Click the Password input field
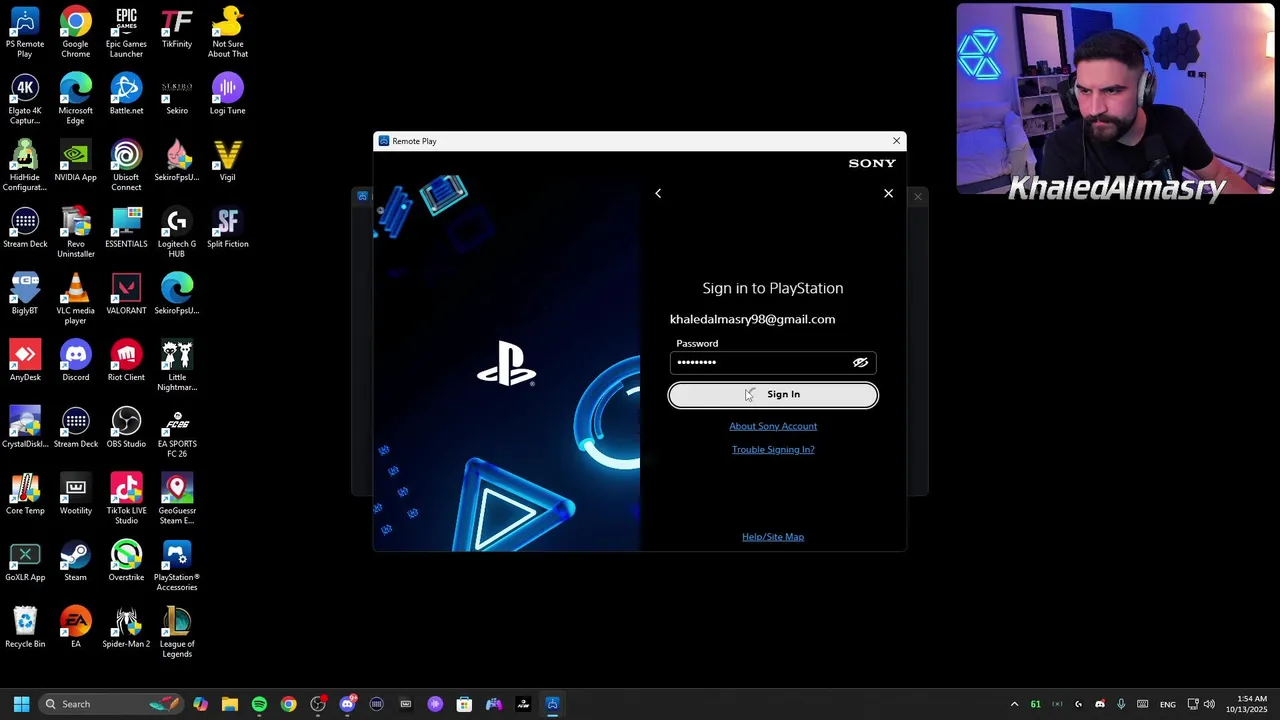The height and width of the screenshot is (720, 1280). [x=773, y=362]
